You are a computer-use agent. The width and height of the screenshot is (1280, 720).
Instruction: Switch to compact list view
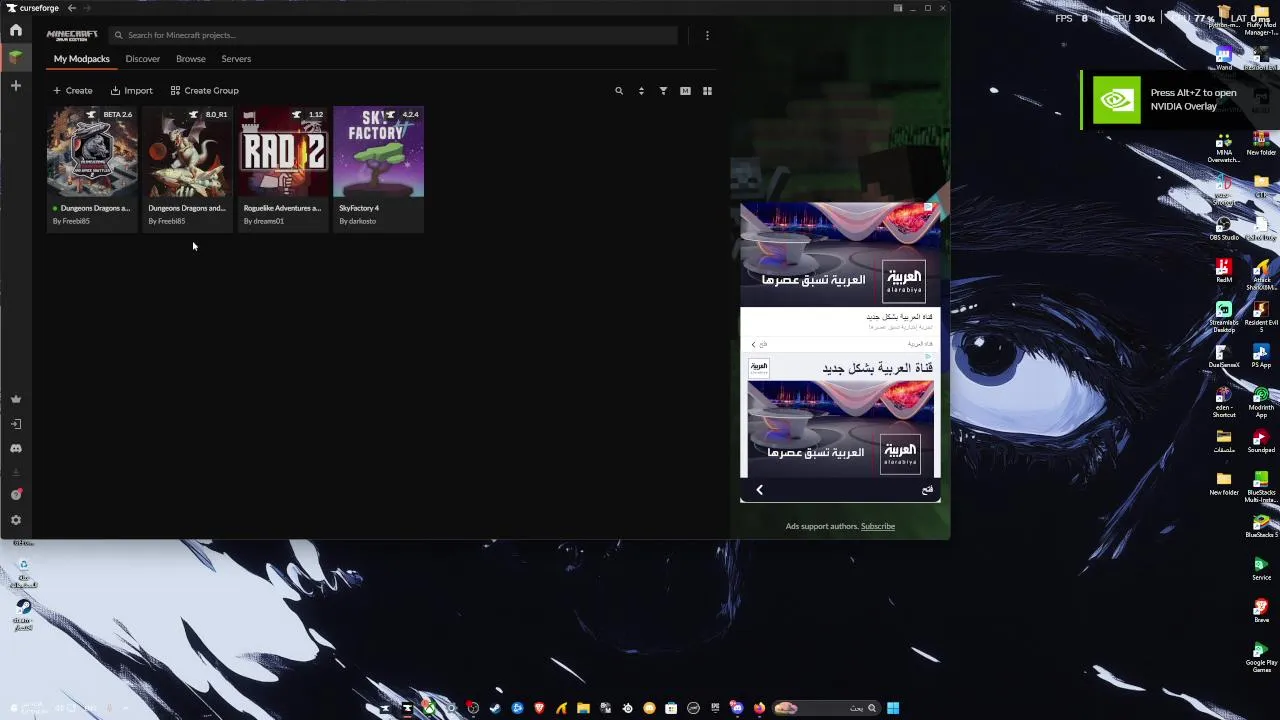[x=685, y=91]
